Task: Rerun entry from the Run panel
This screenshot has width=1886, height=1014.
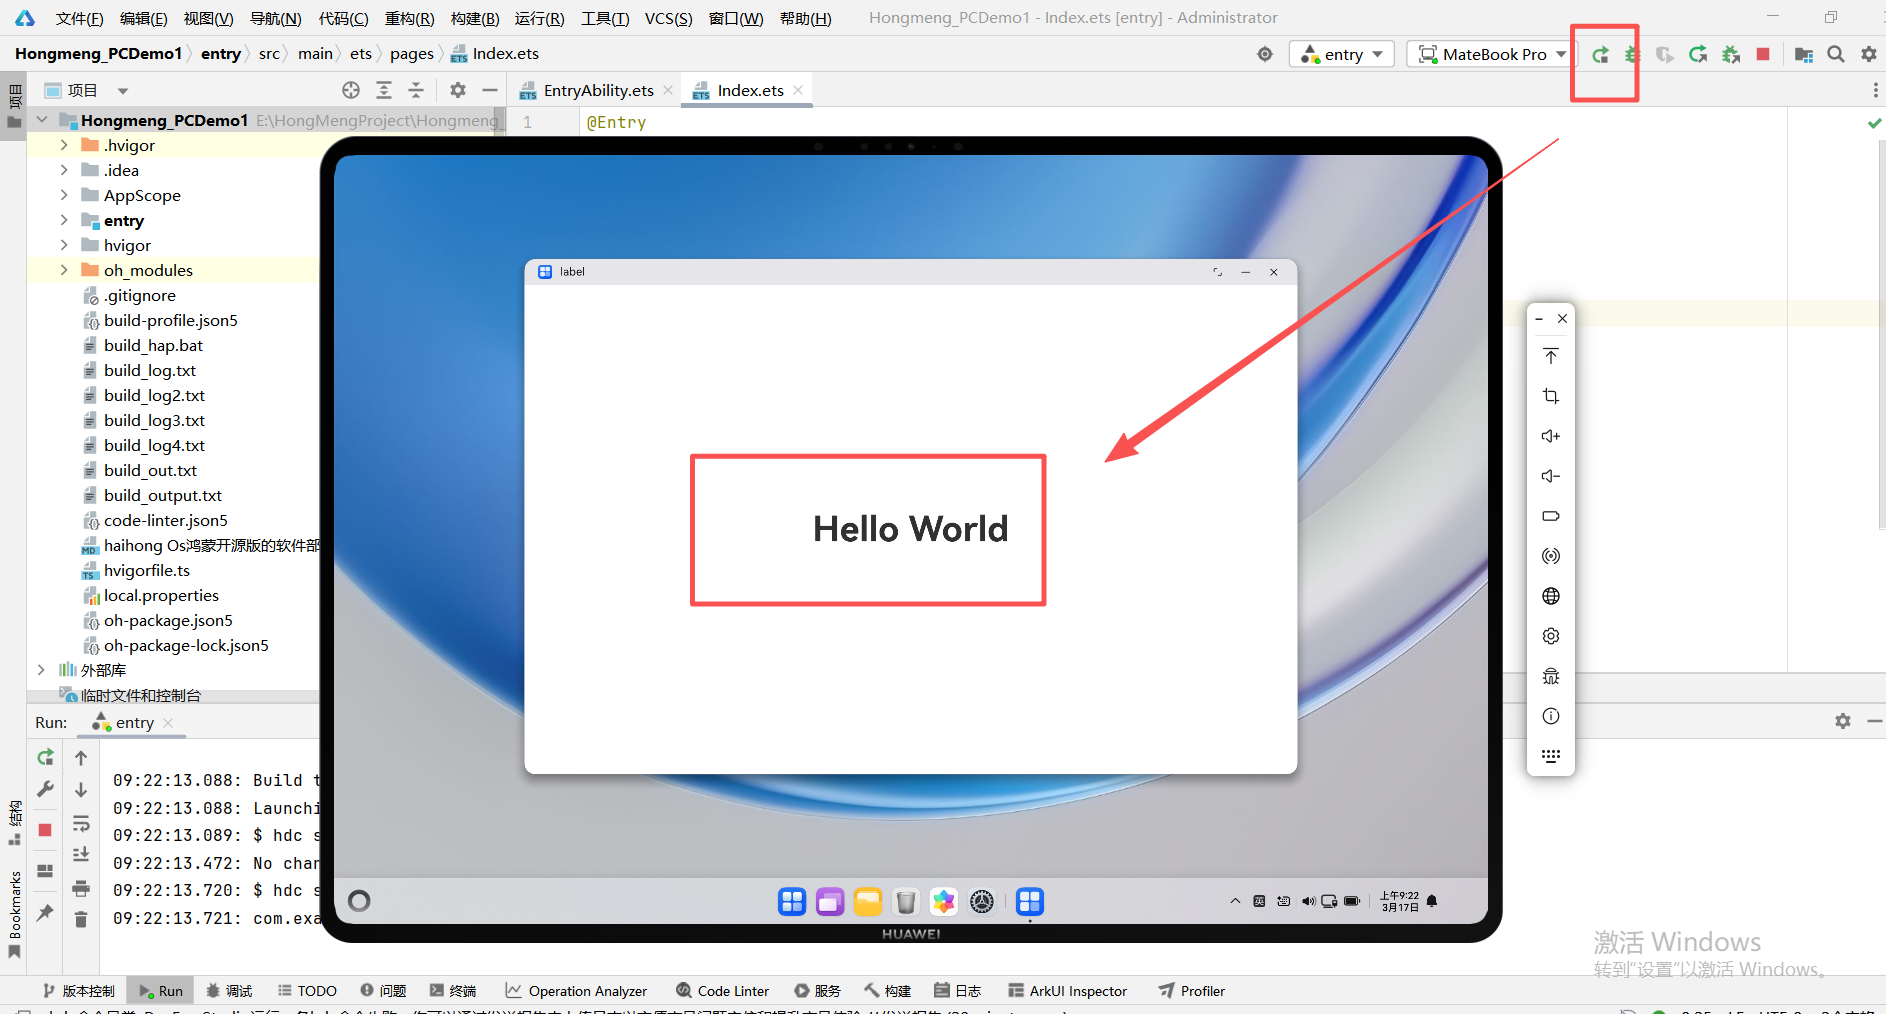Action: tap(45, 757)
